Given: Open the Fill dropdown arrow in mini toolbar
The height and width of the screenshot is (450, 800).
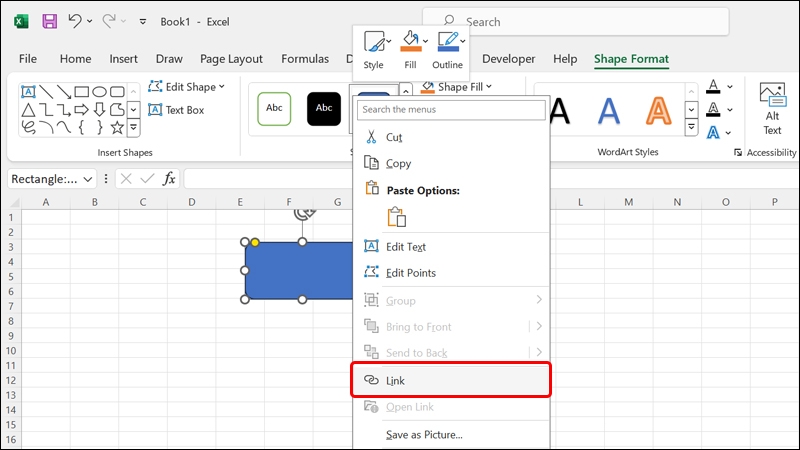Looking at the screenshot, I should [x=426, y=42].
